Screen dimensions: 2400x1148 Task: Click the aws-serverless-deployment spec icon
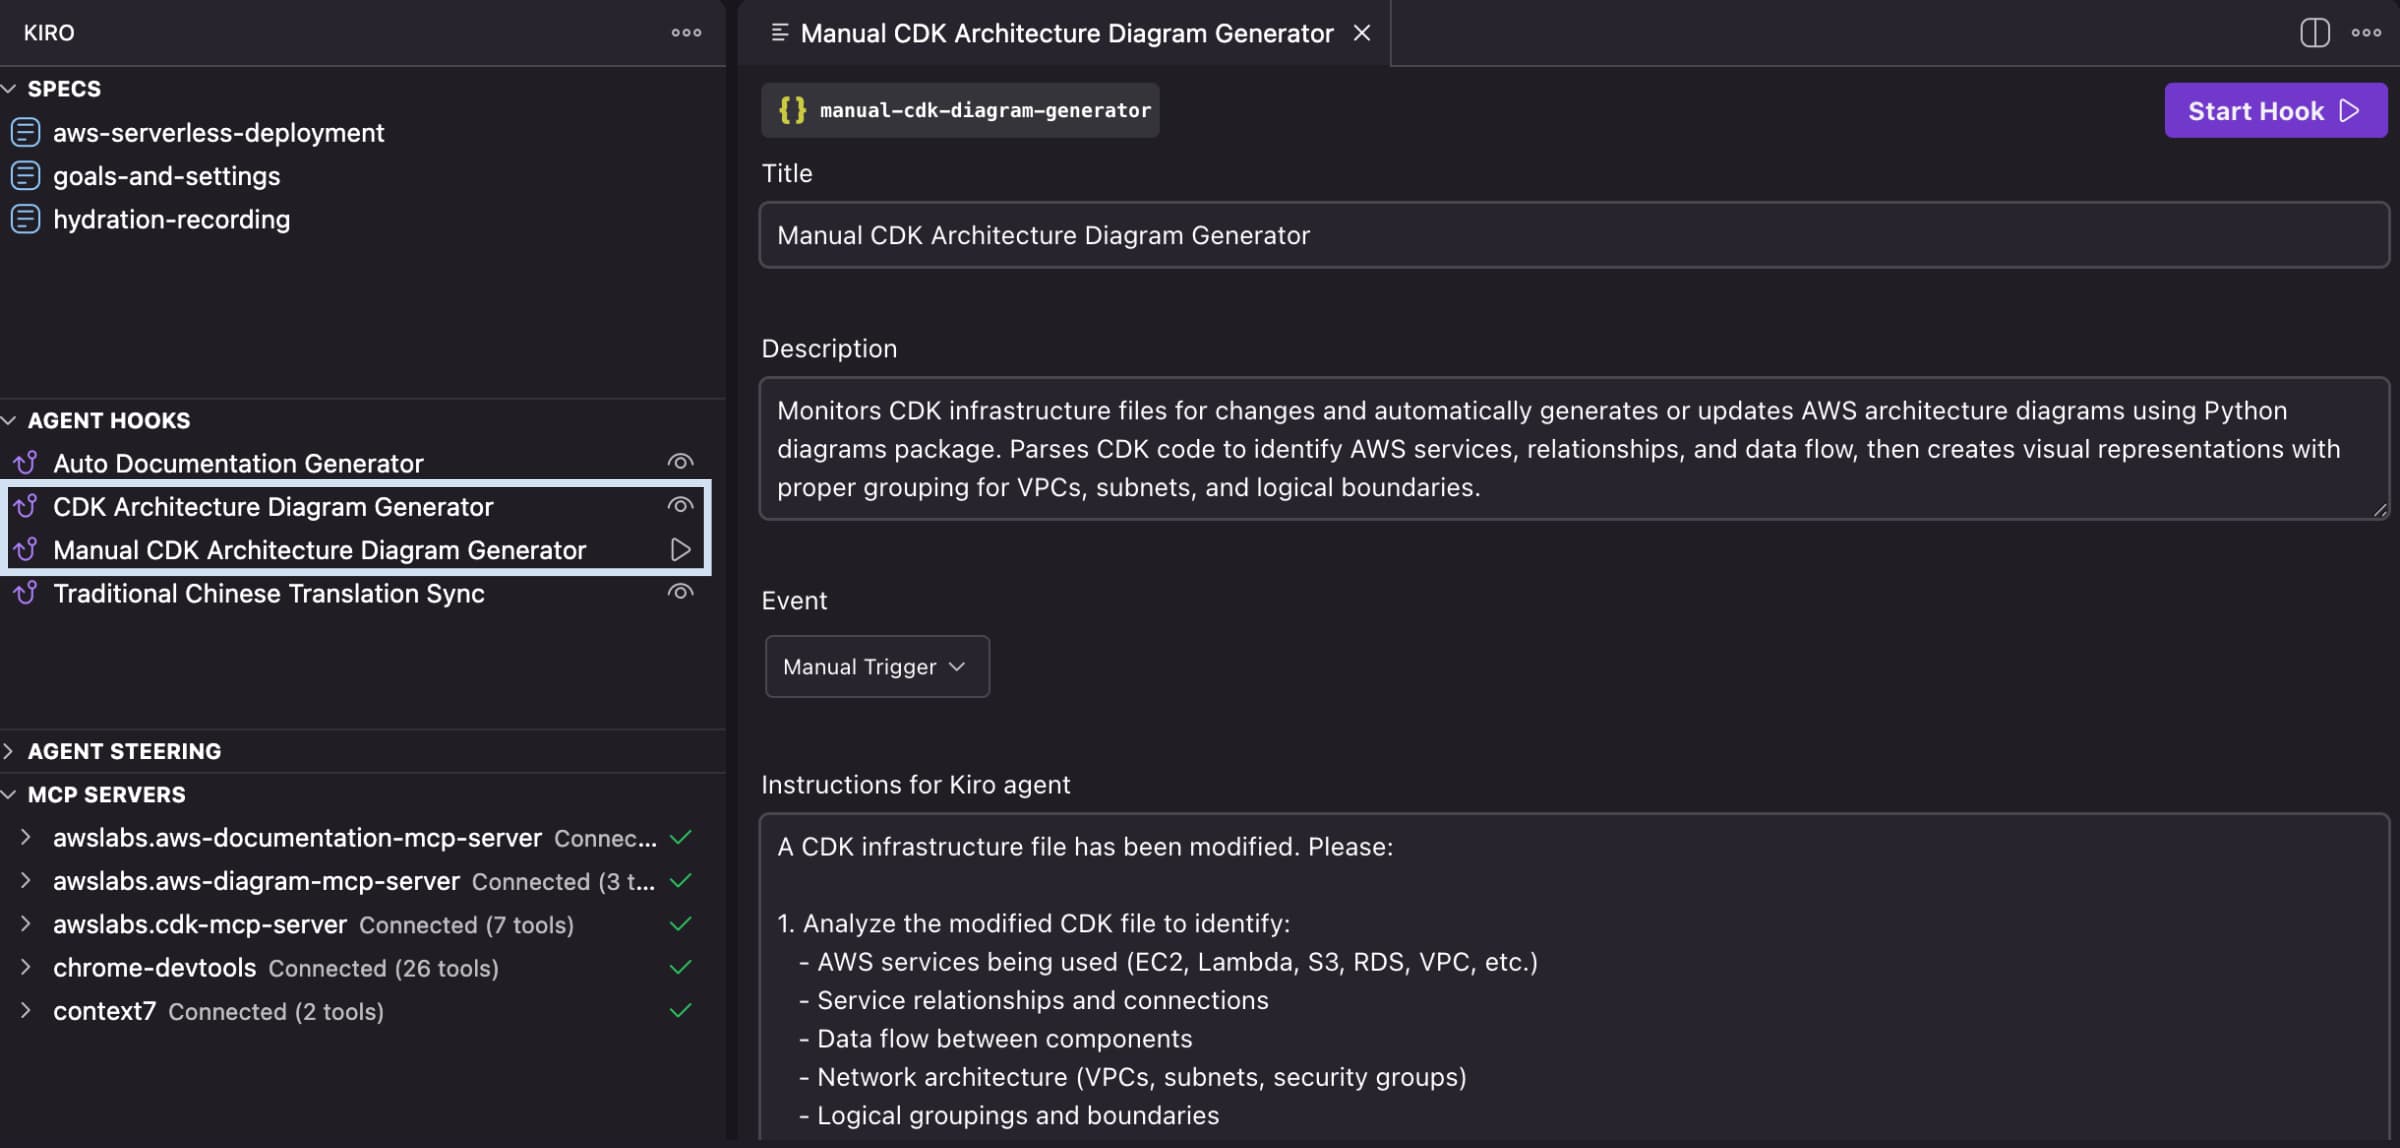click(x=24, y=132)
